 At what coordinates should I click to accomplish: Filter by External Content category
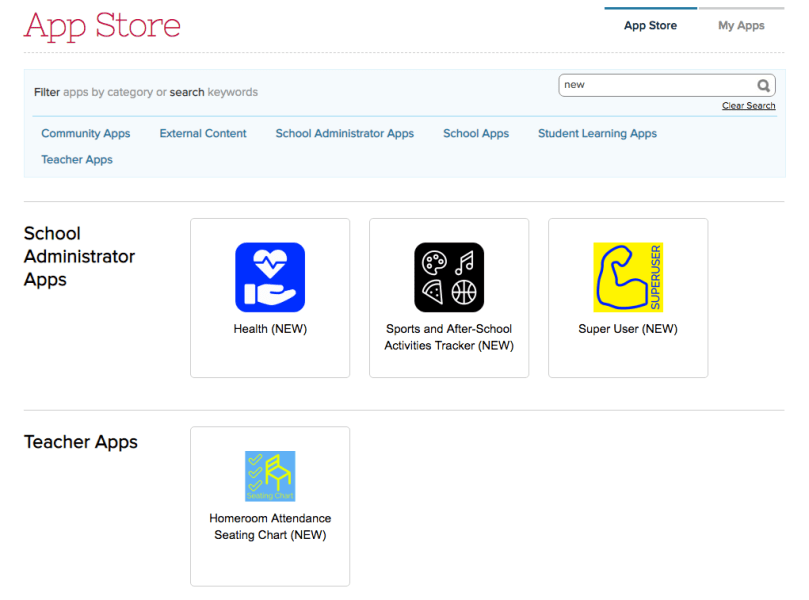(x=203, y=134)
